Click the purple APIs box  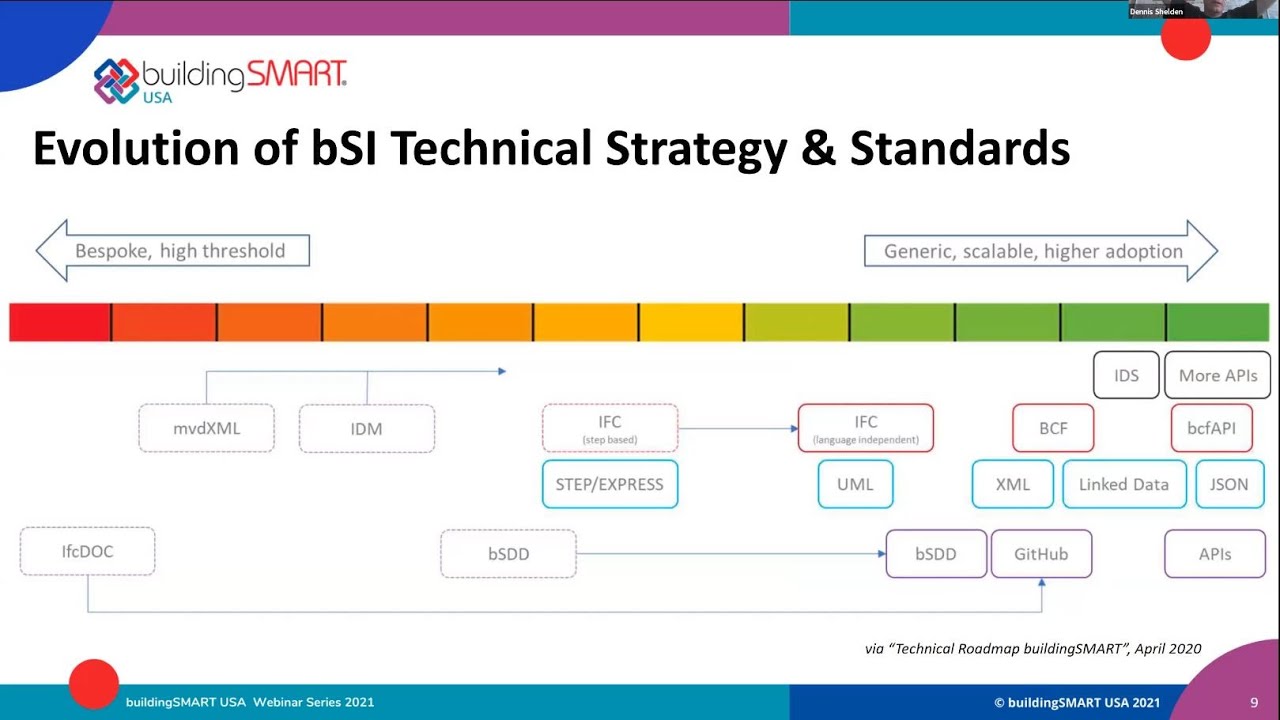point(1215,554)
